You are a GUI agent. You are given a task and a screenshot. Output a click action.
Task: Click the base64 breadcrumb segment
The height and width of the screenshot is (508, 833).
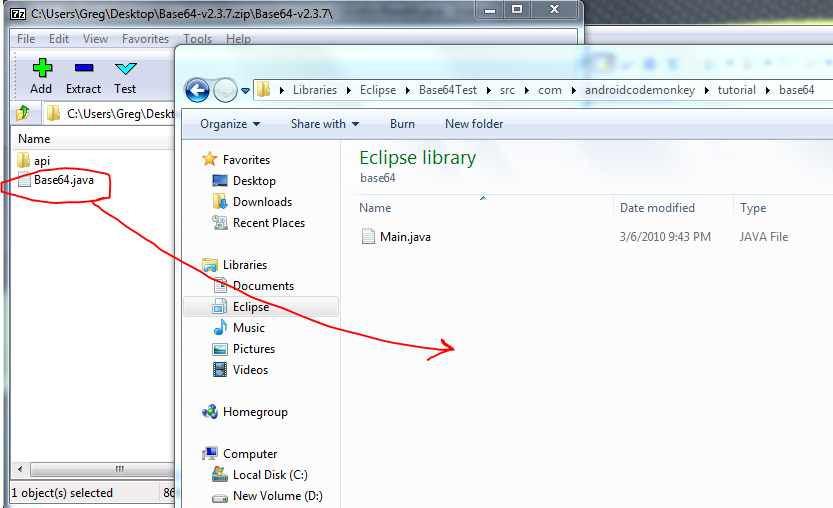(796, 90)
